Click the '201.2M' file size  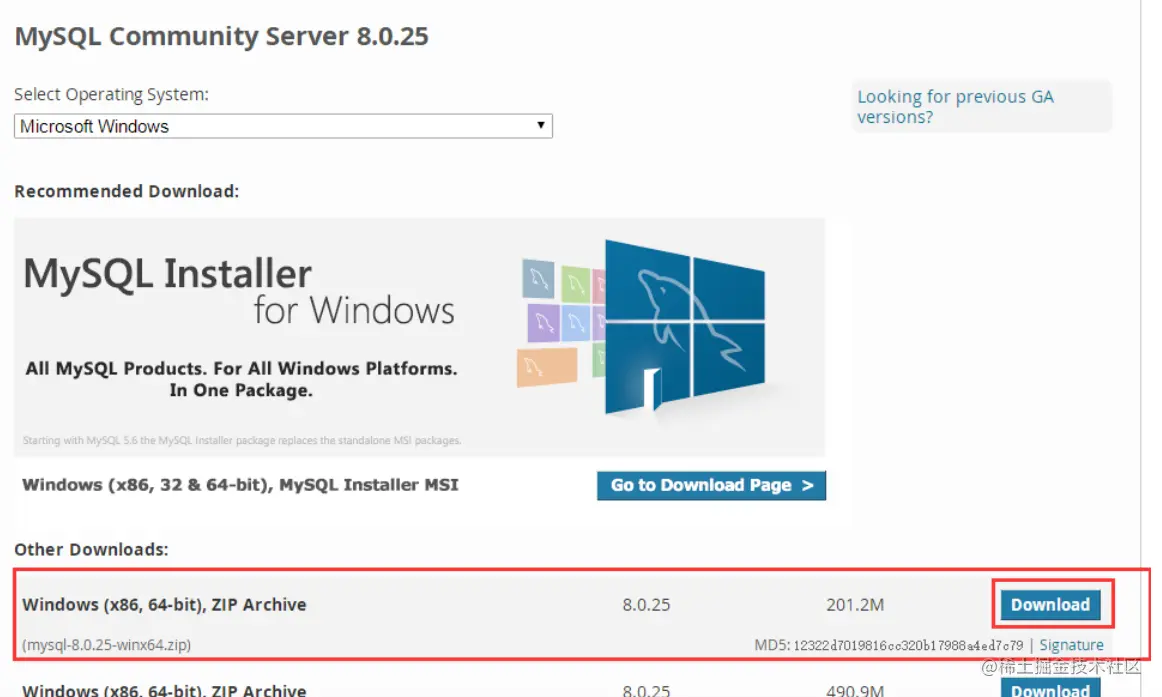pos(855,604)
